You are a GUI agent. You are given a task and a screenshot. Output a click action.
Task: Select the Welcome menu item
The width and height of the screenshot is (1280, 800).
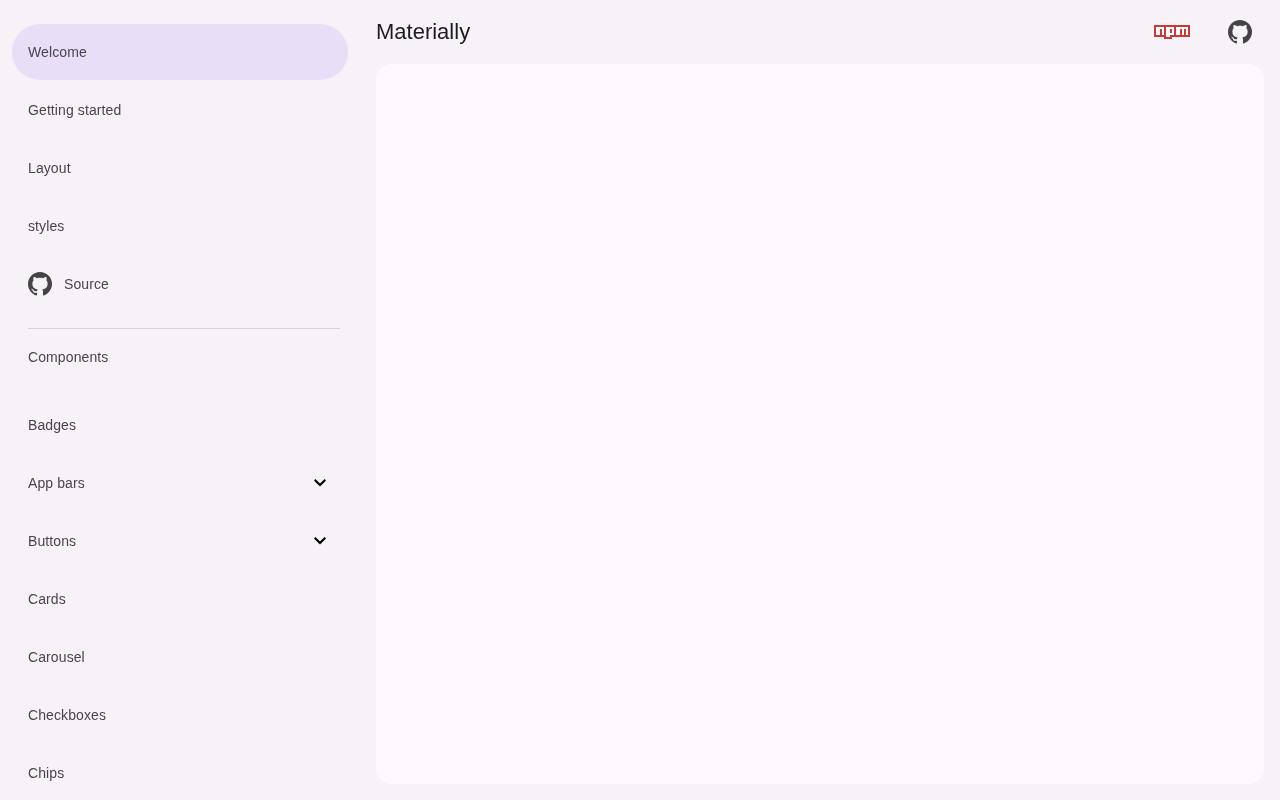[x=58, y=52]
